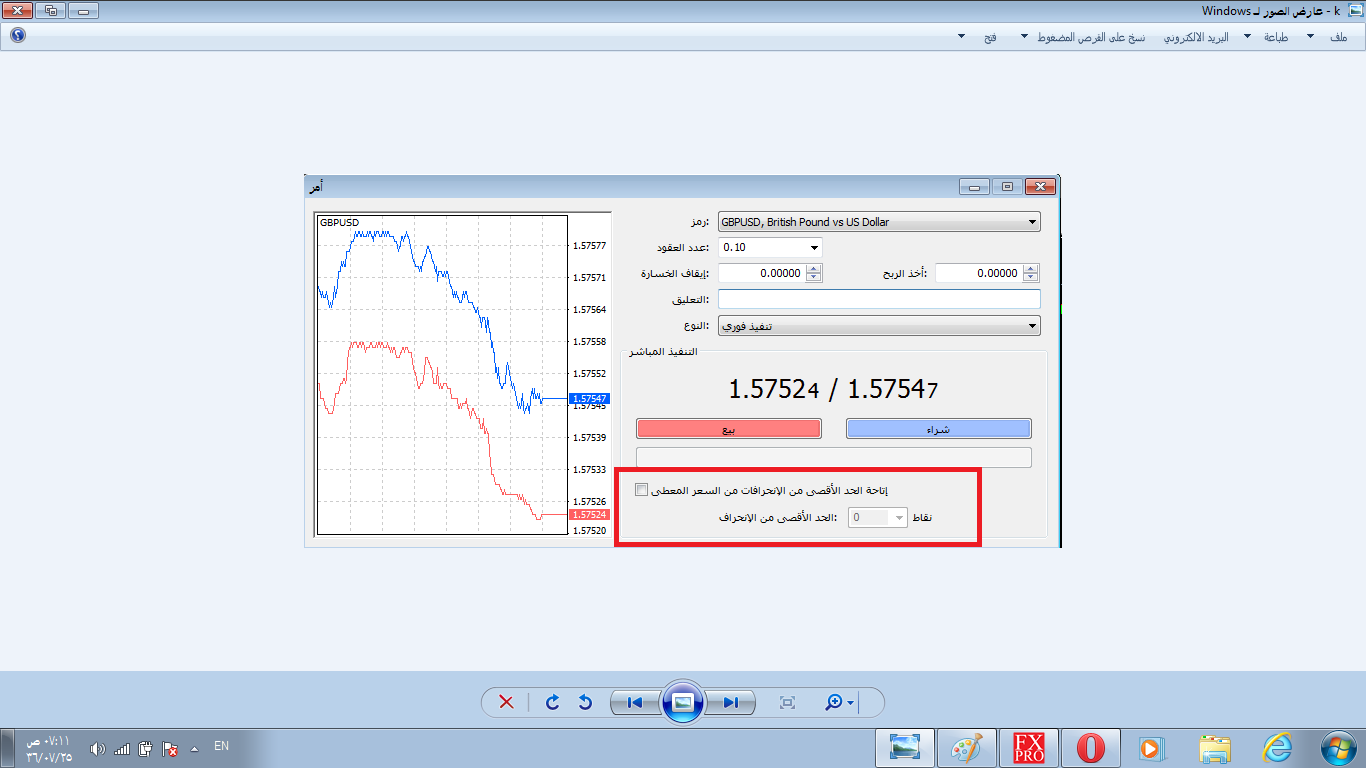Open the FxPro application on the taskbar
The height and width of the screenshot is (768, 1366).
pyautogui.click(x=1029, y=748)
